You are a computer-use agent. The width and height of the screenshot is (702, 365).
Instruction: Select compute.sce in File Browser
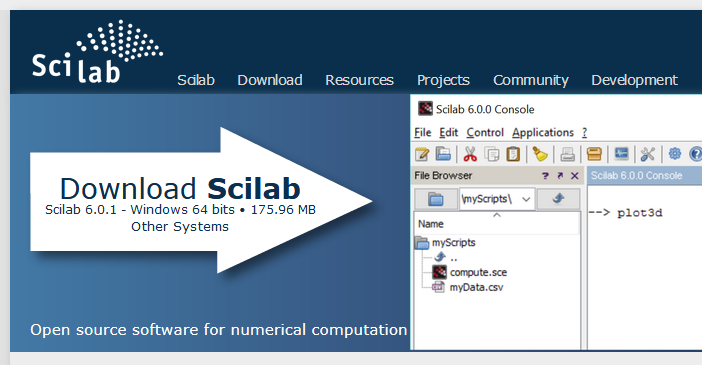pos(470,272)
